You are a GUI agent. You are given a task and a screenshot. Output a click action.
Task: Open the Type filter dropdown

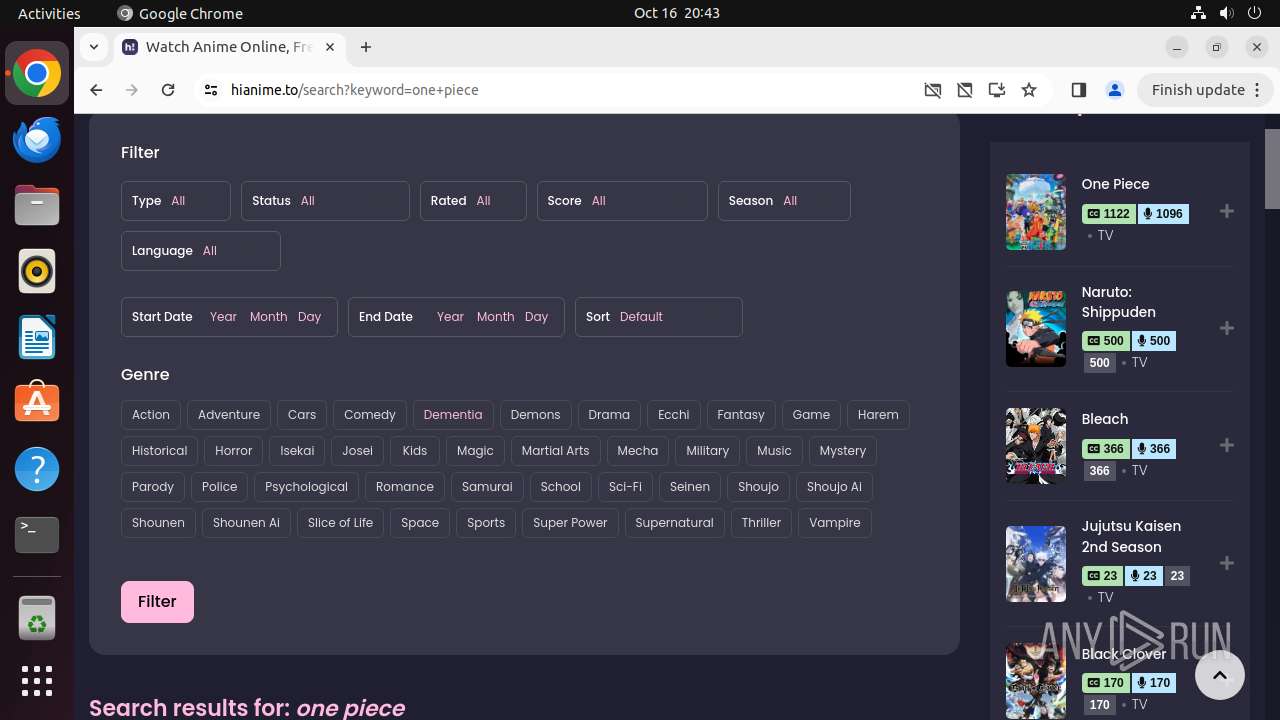[x=176, y=201]
